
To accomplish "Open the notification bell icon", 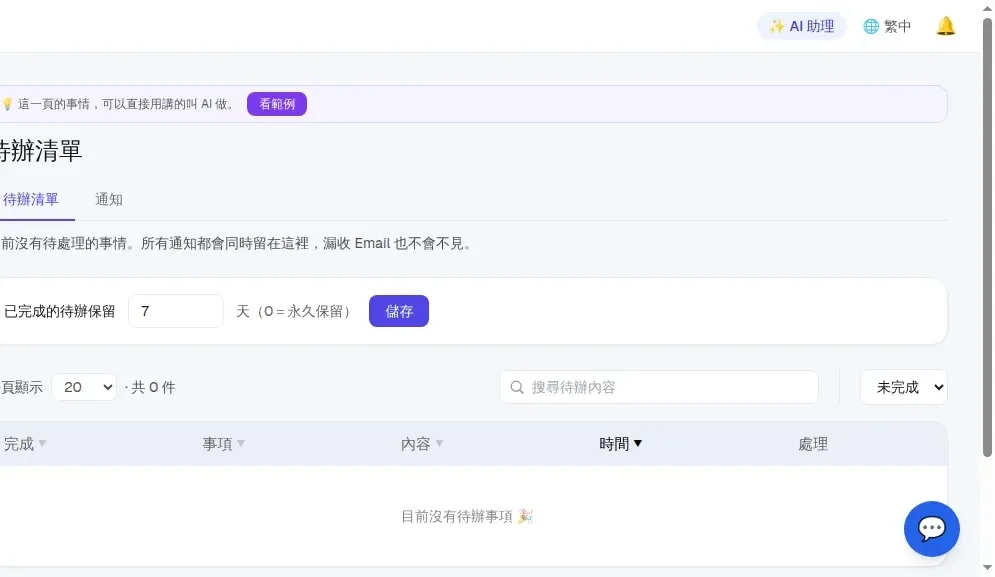I will click(946, 26).
